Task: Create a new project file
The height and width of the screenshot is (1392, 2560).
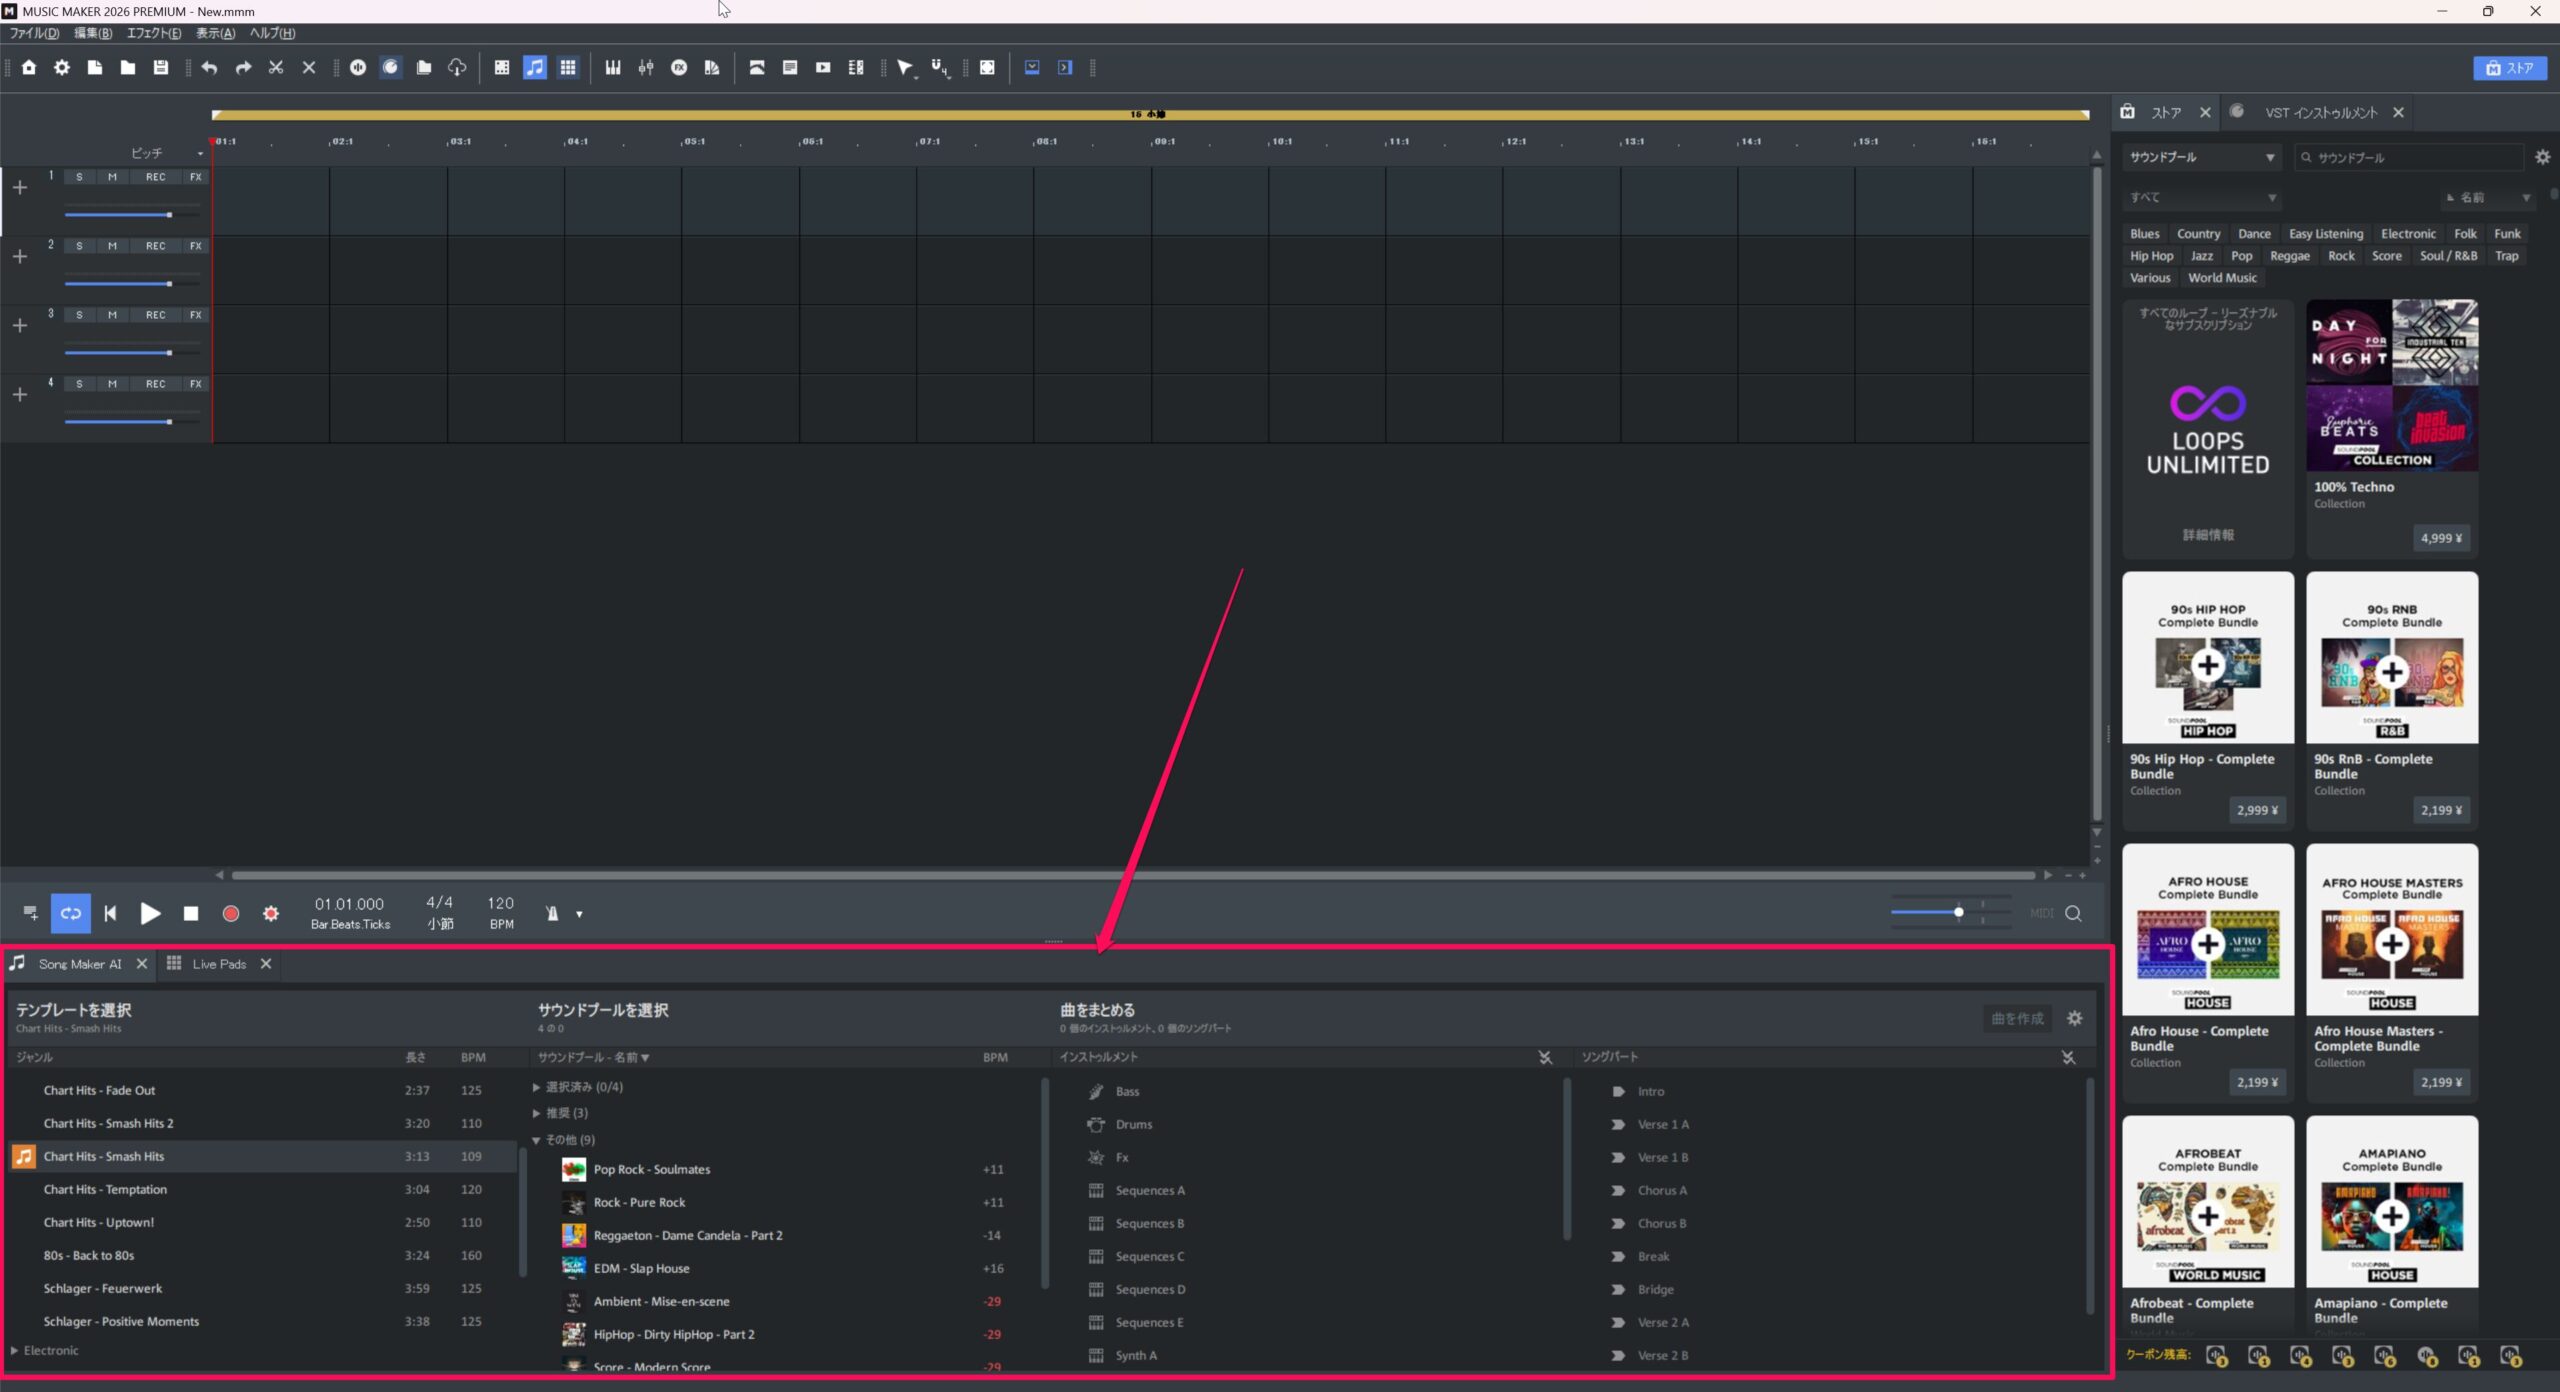Action: pos(95,67)
